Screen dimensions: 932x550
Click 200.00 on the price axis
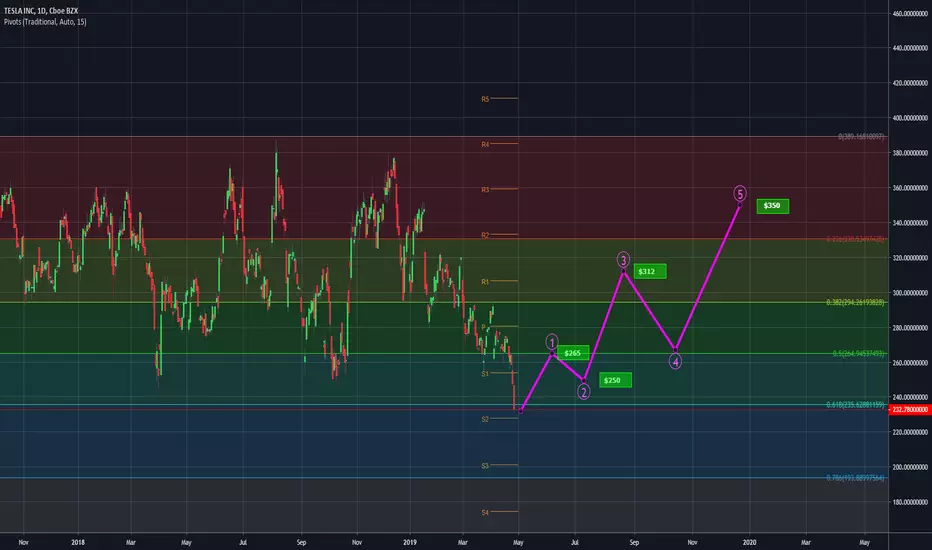point(910,467)
